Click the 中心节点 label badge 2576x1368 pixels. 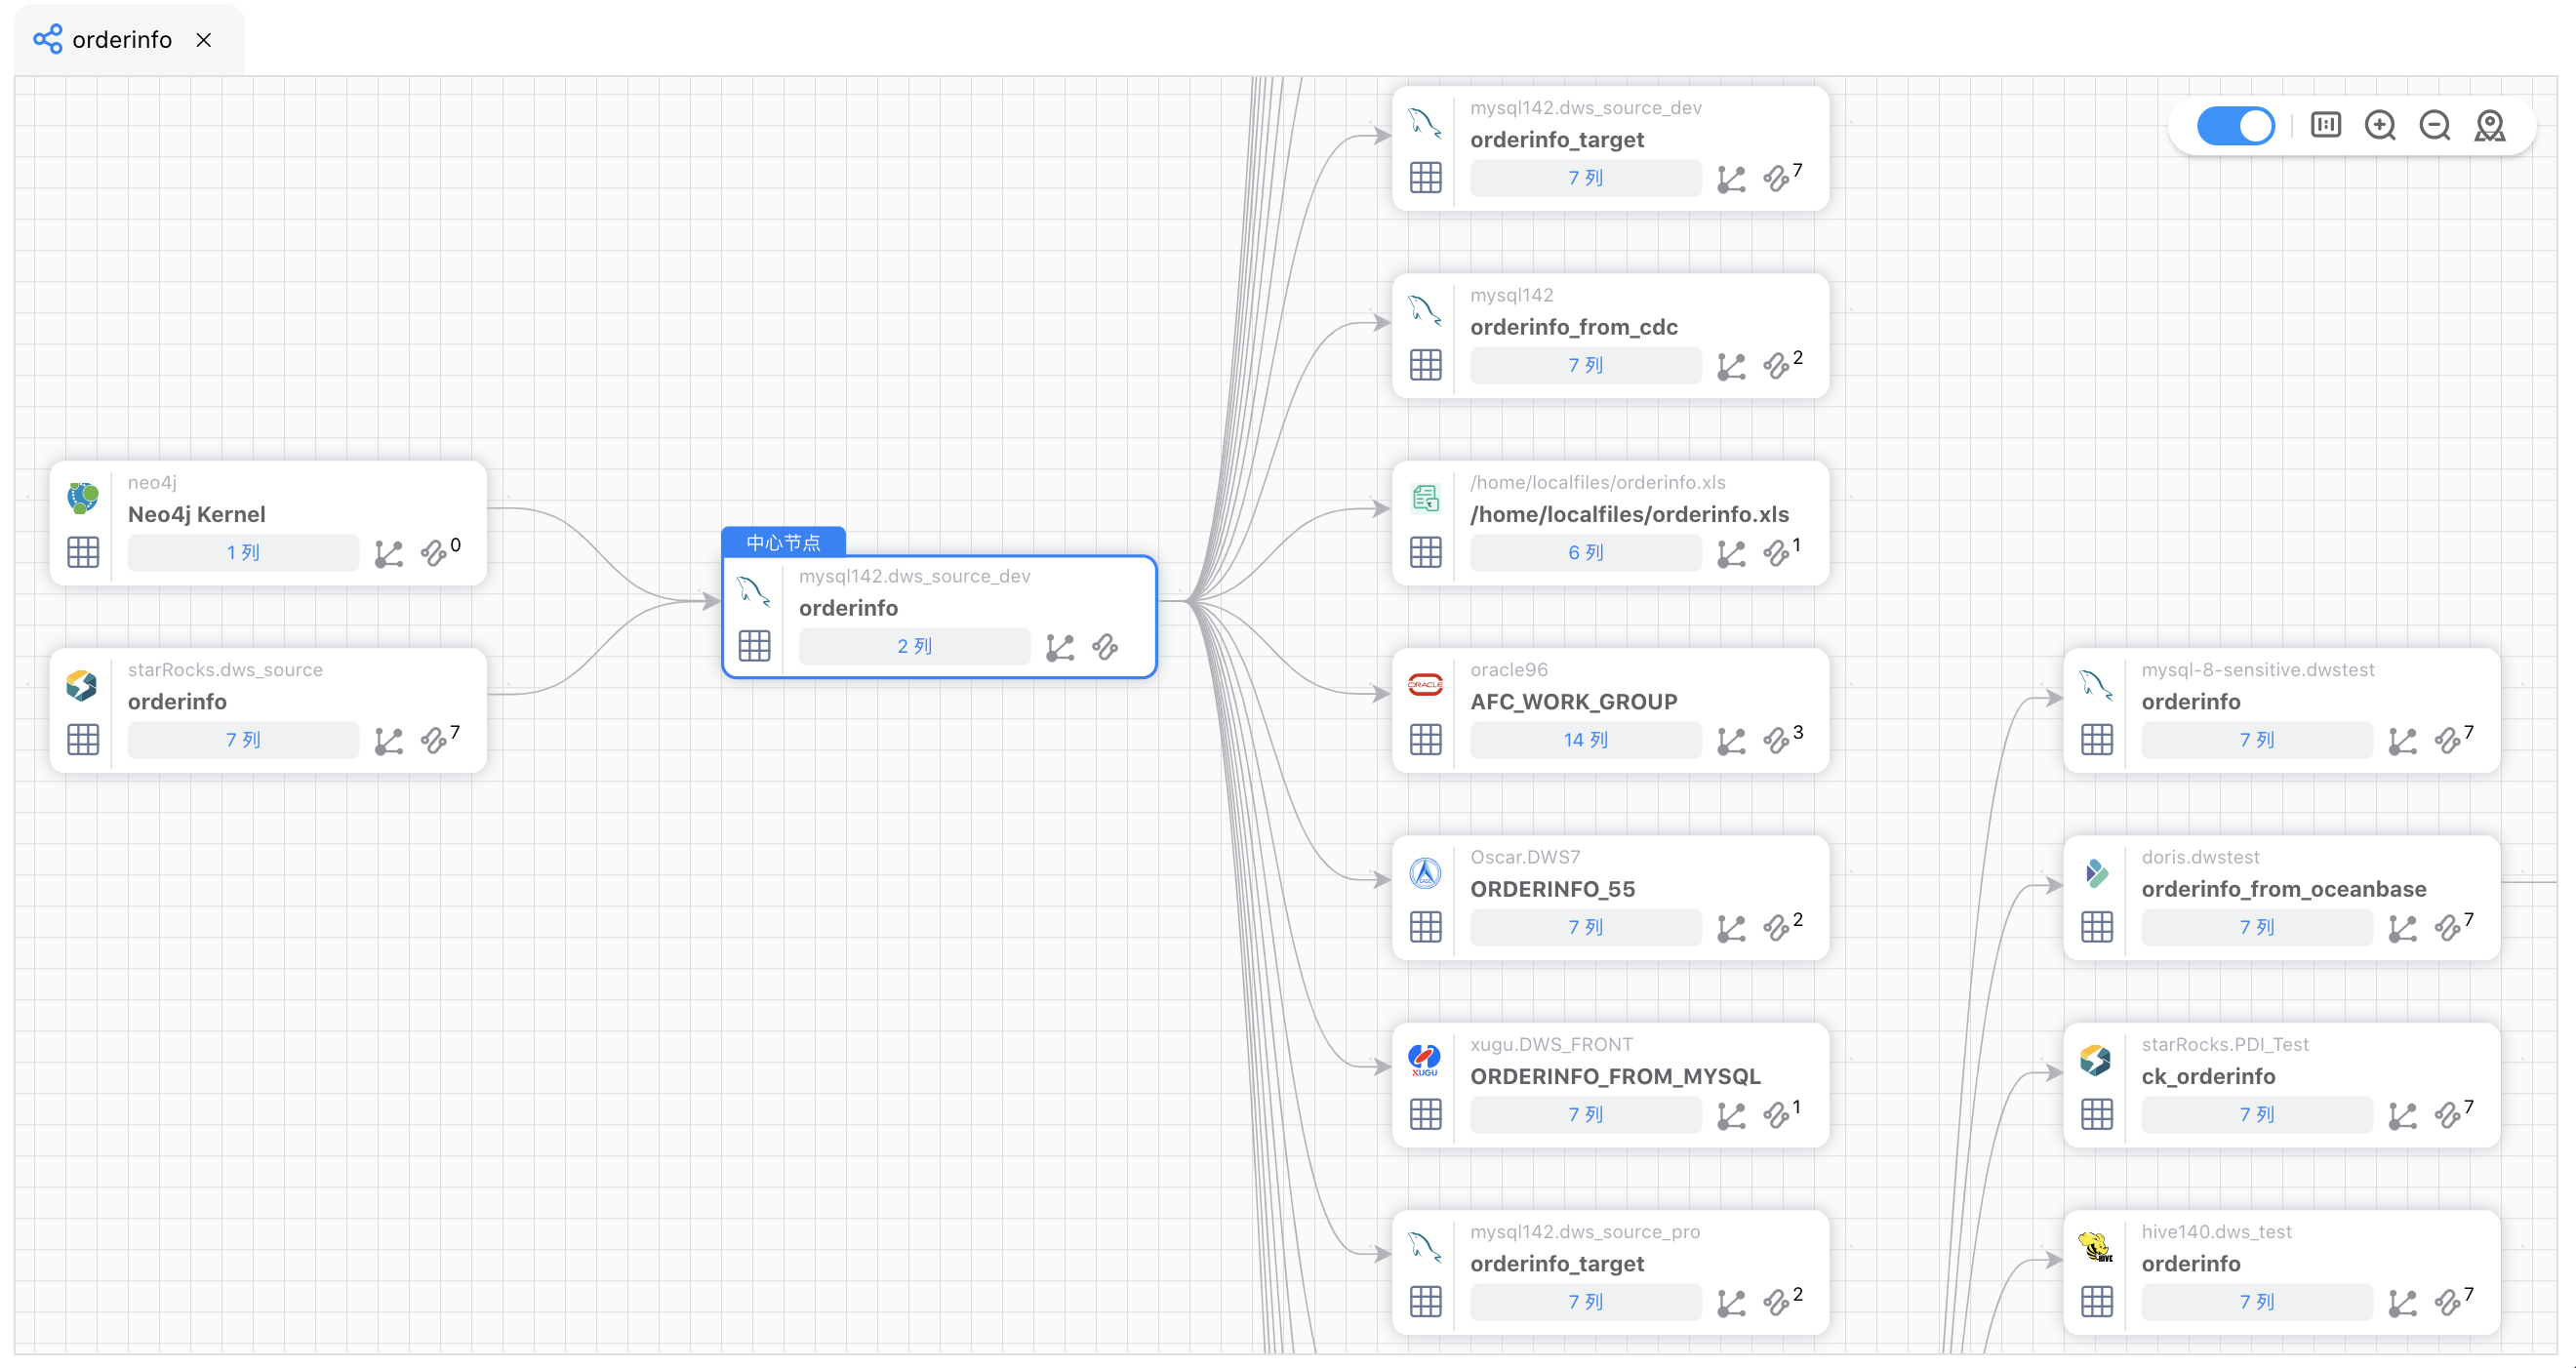783,542
